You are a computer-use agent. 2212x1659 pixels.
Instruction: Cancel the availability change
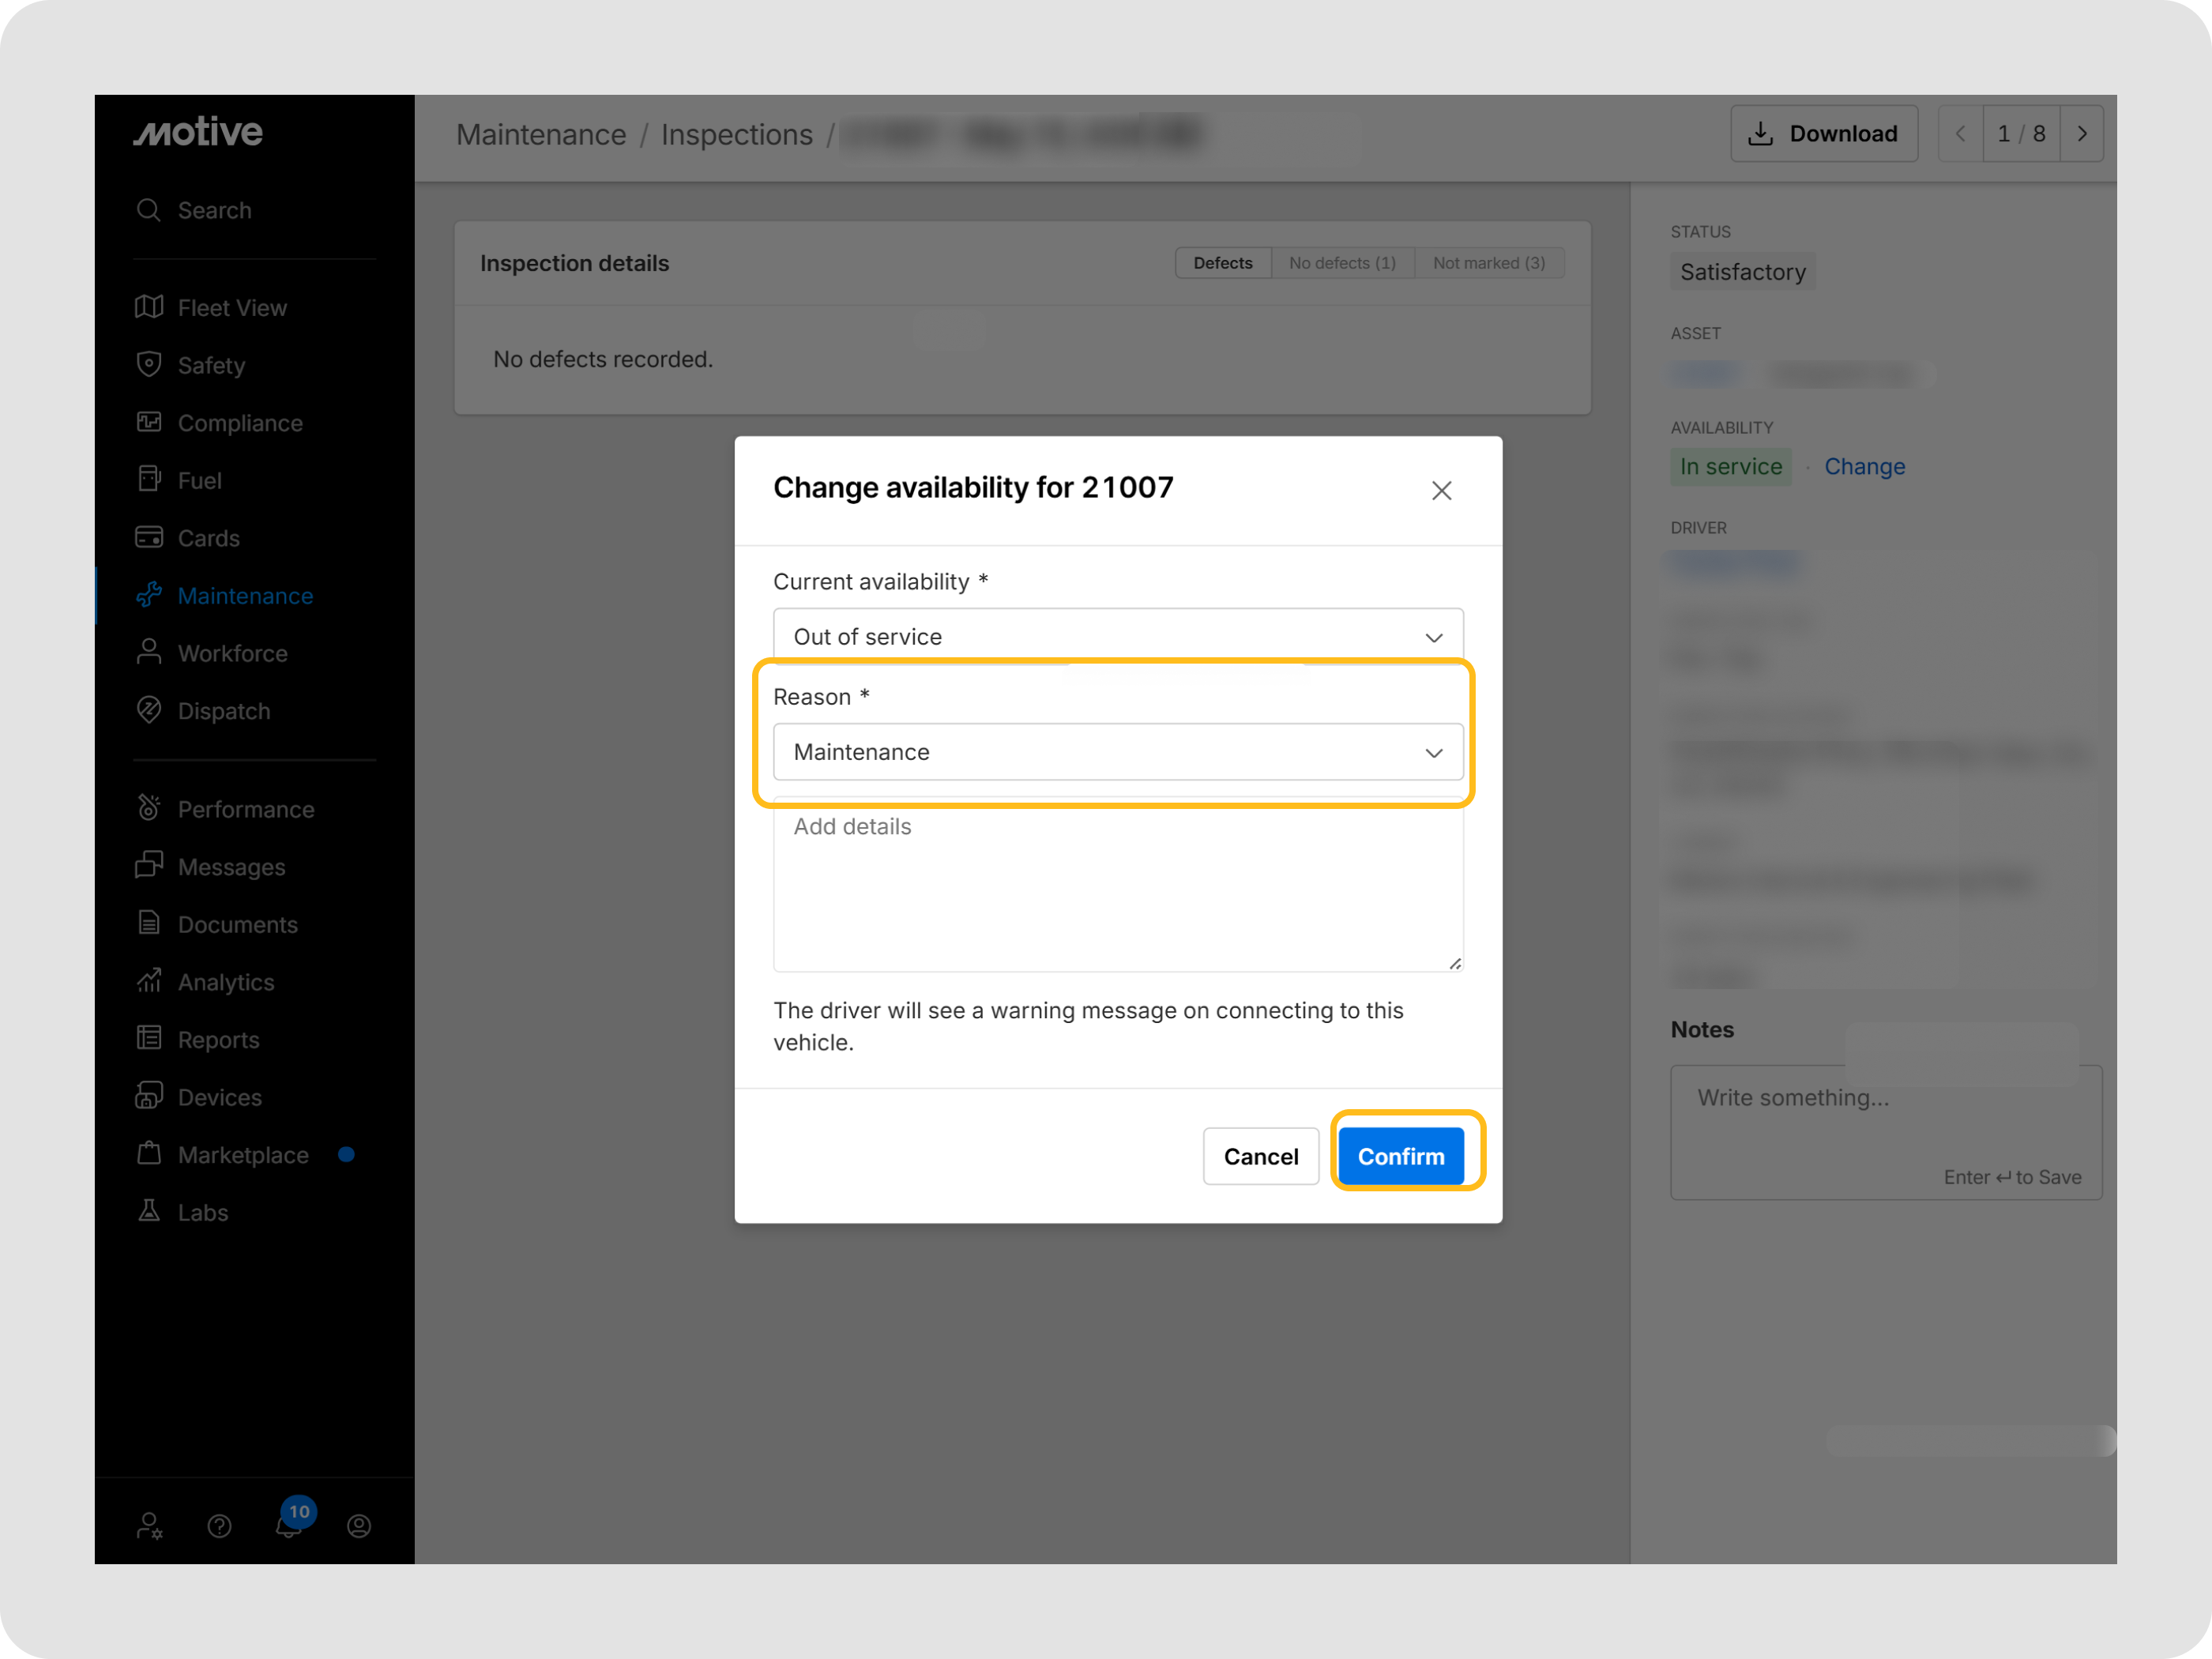pos(1261,1156)
